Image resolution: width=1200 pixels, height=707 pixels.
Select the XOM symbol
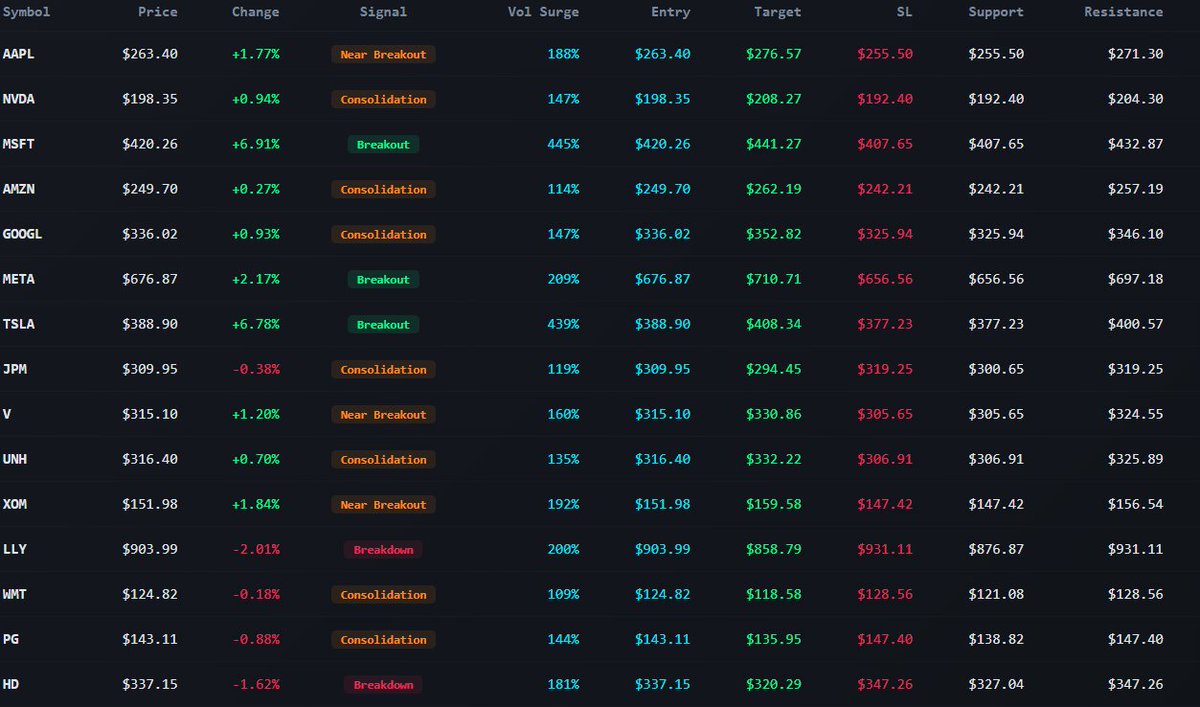[15, 504]
